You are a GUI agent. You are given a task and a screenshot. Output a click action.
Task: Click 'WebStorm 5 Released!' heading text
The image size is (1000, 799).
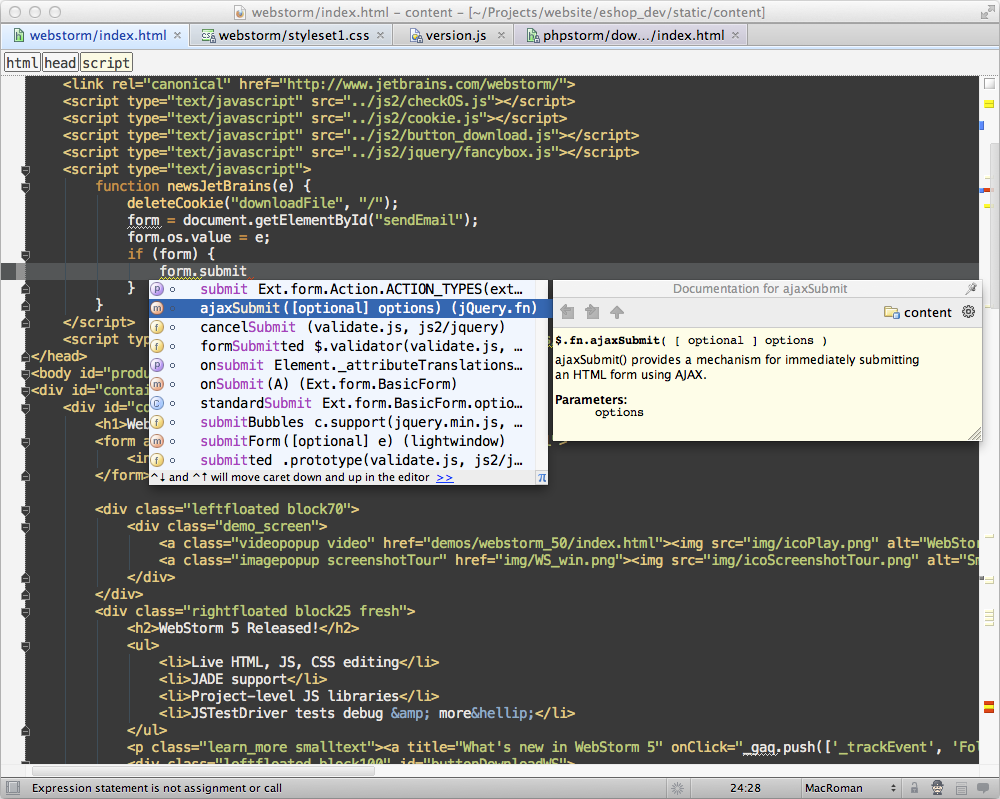pyautogui.click(x=239, y=628)
